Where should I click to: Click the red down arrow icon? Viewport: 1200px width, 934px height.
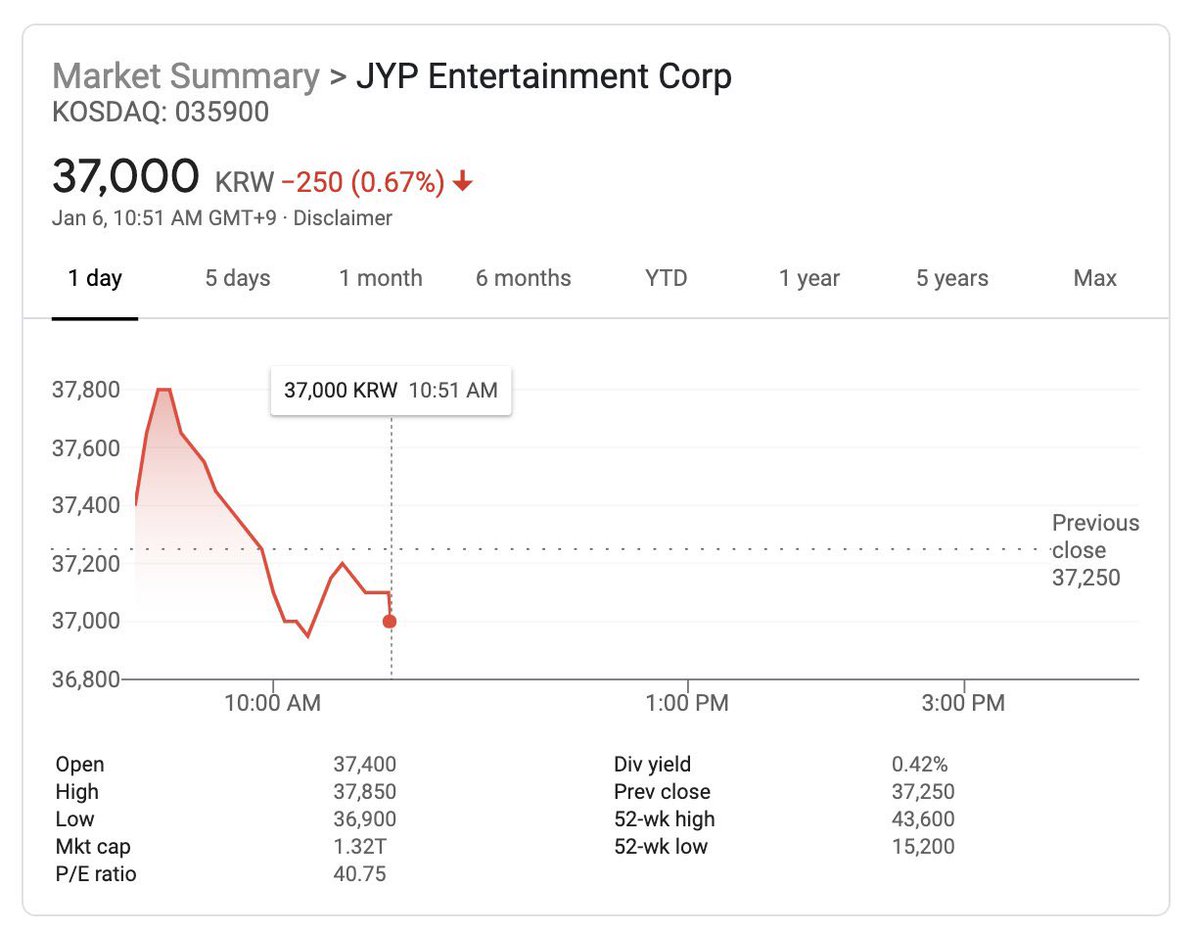[462, 182]
